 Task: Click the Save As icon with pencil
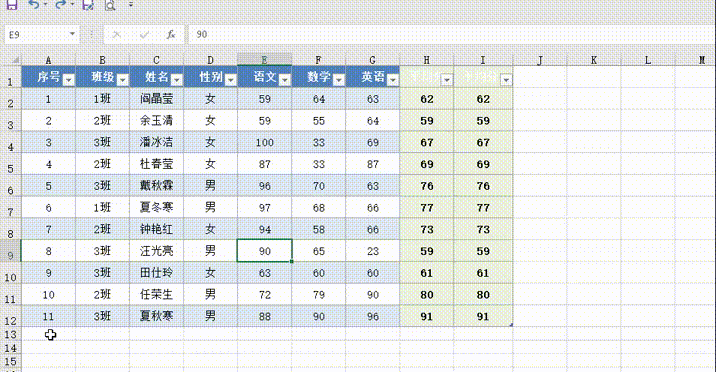(x=88, y=5)
